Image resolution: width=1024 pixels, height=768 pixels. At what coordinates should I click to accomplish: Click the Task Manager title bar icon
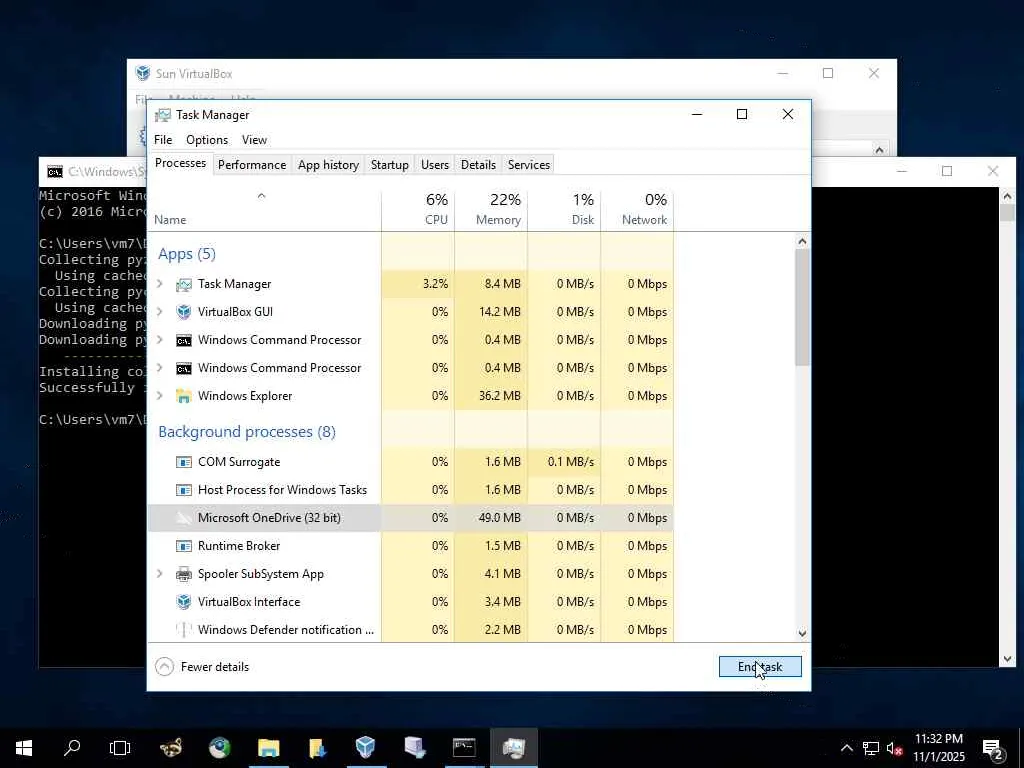click(163, 115)
